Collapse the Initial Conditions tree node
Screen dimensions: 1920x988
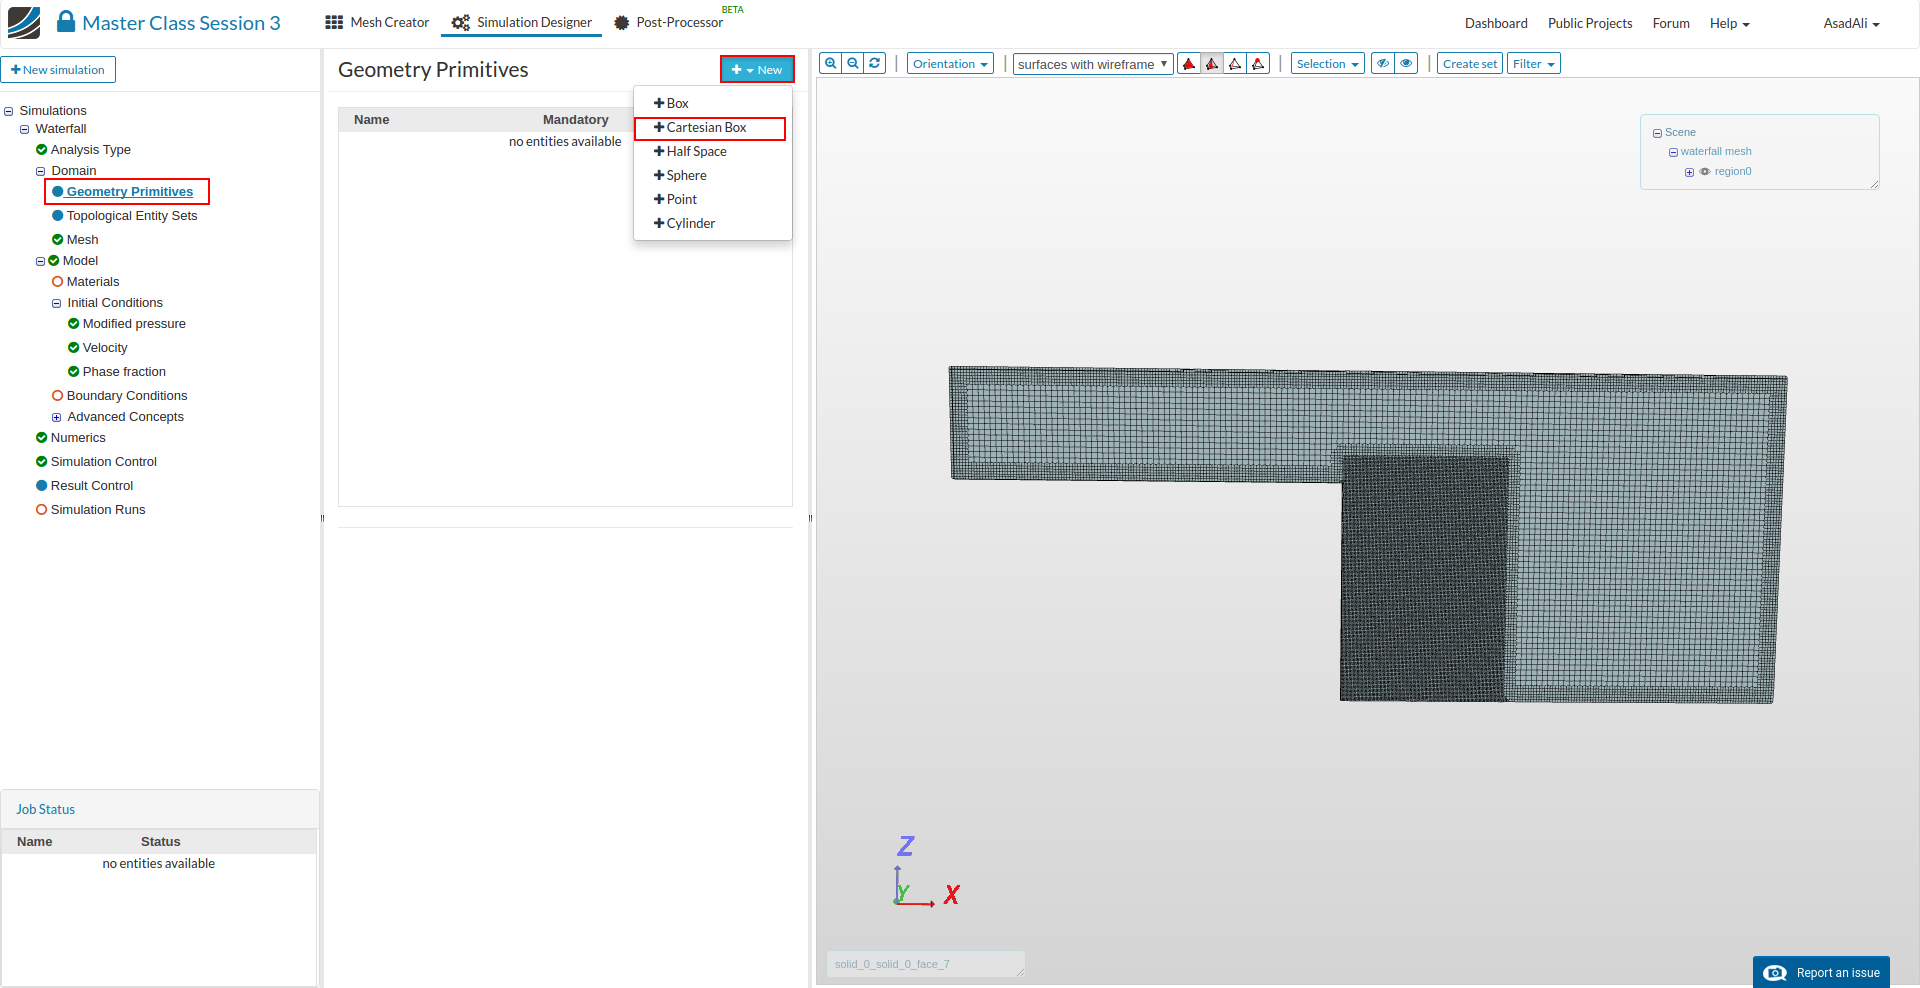56,303
